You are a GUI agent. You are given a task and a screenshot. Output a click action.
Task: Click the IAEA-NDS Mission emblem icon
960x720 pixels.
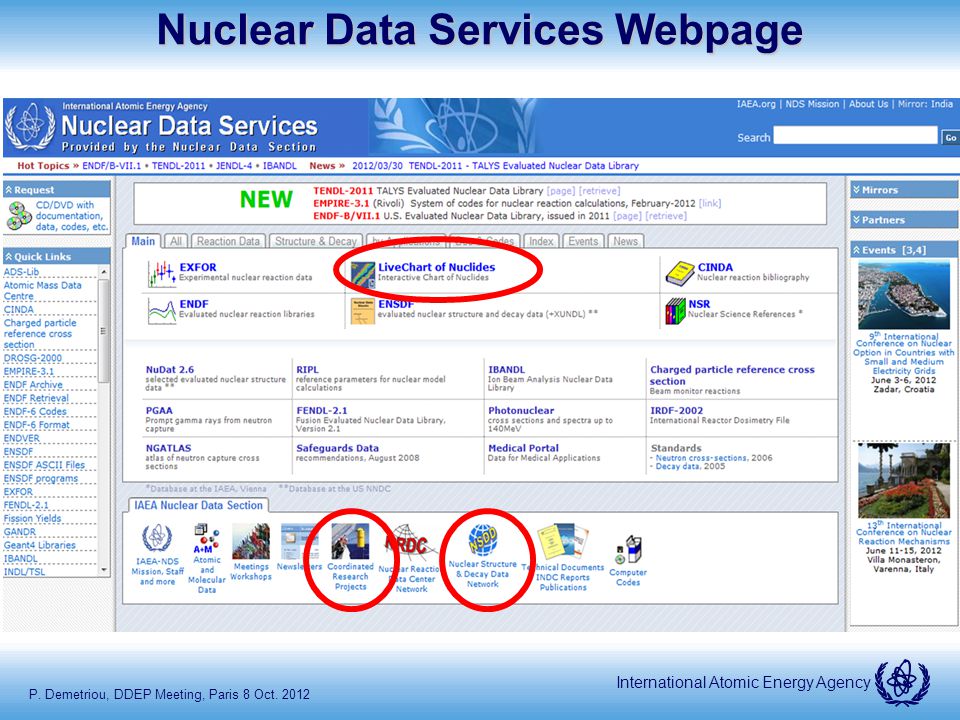click(157, 538)
